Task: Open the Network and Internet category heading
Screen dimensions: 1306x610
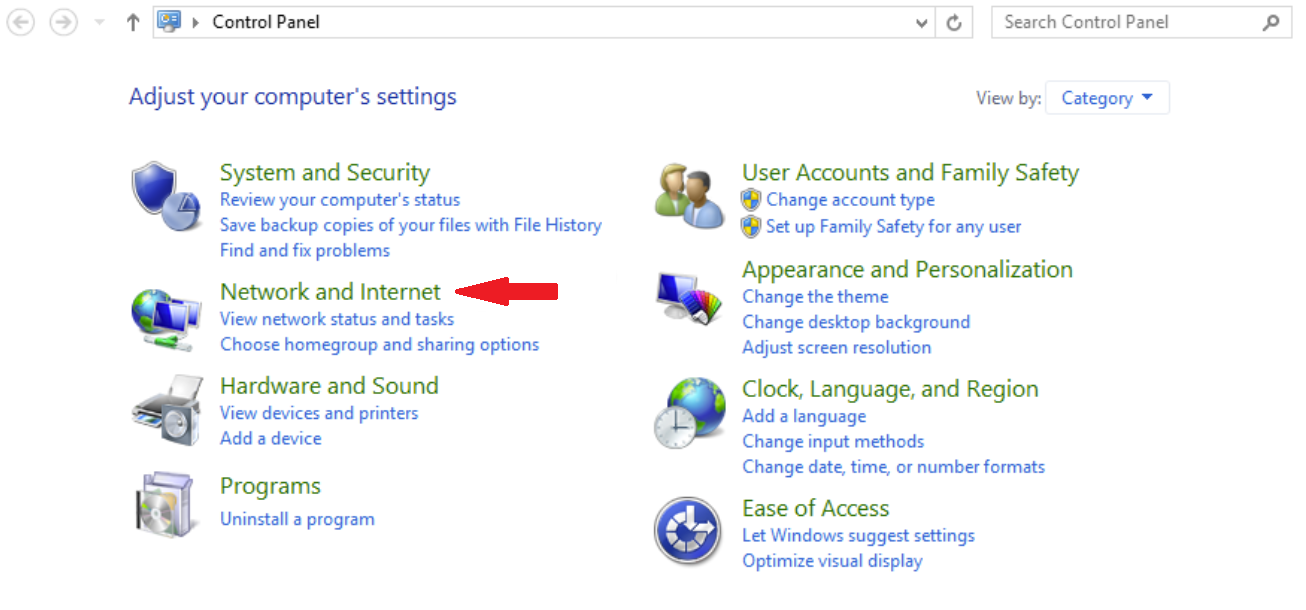Action: (330, 291)
